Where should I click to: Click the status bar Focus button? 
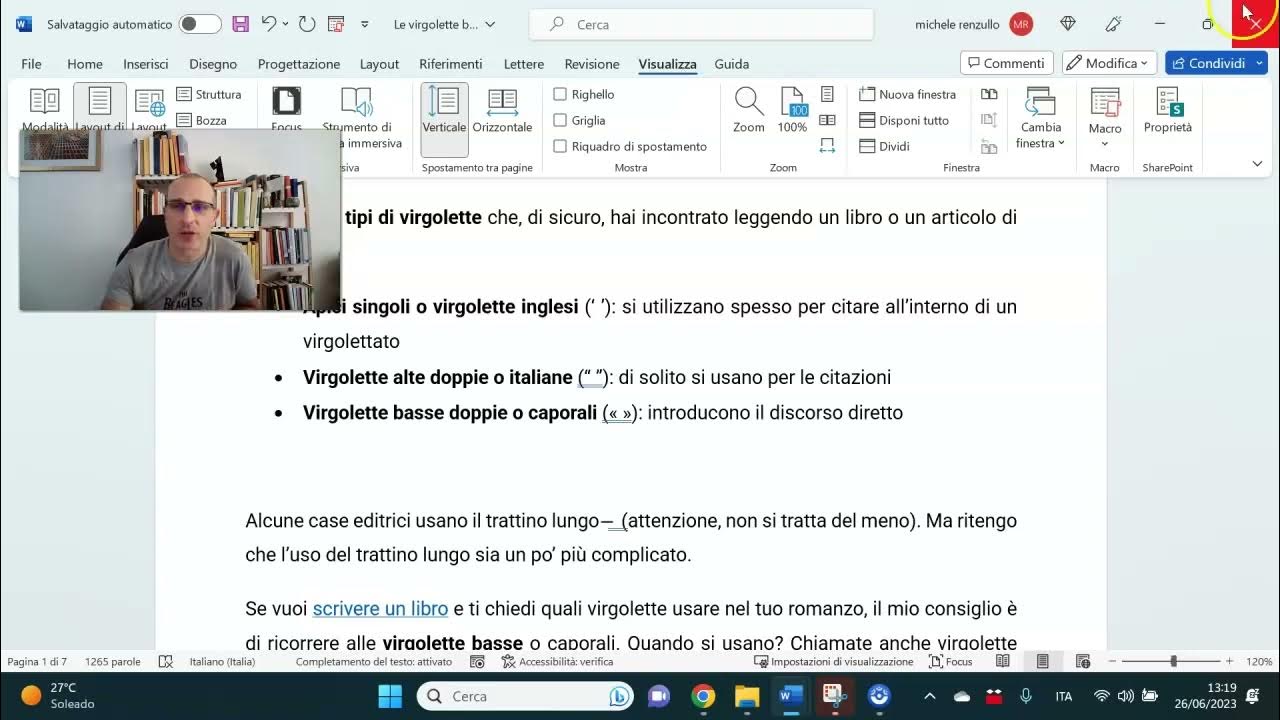(951, 661)
